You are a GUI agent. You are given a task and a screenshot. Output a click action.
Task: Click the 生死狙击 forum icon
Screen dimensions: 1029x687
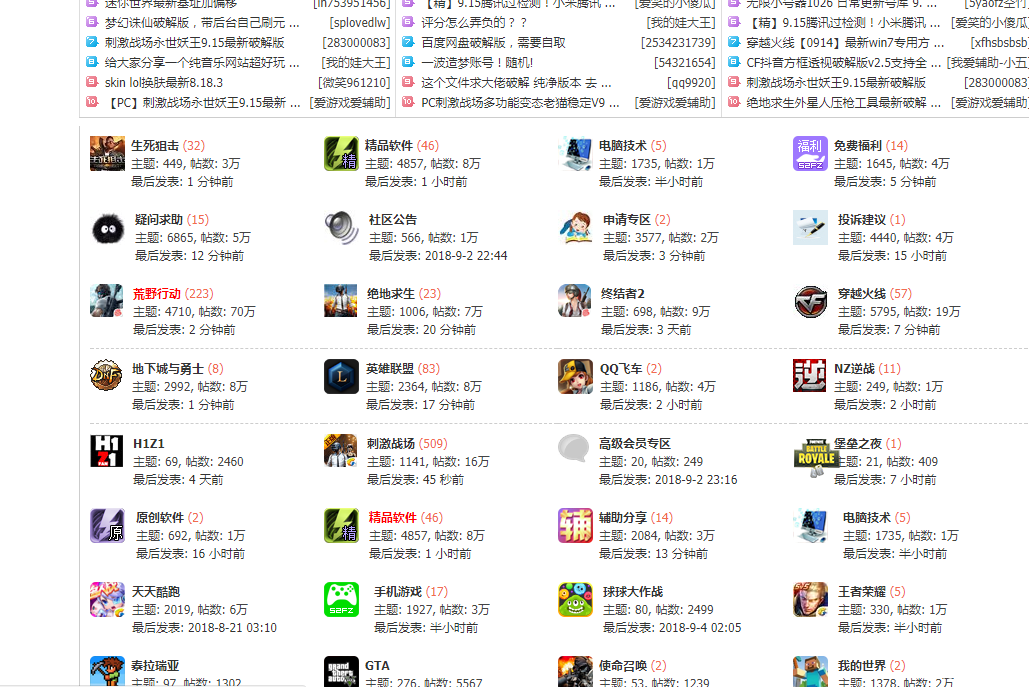pos(107,154)
